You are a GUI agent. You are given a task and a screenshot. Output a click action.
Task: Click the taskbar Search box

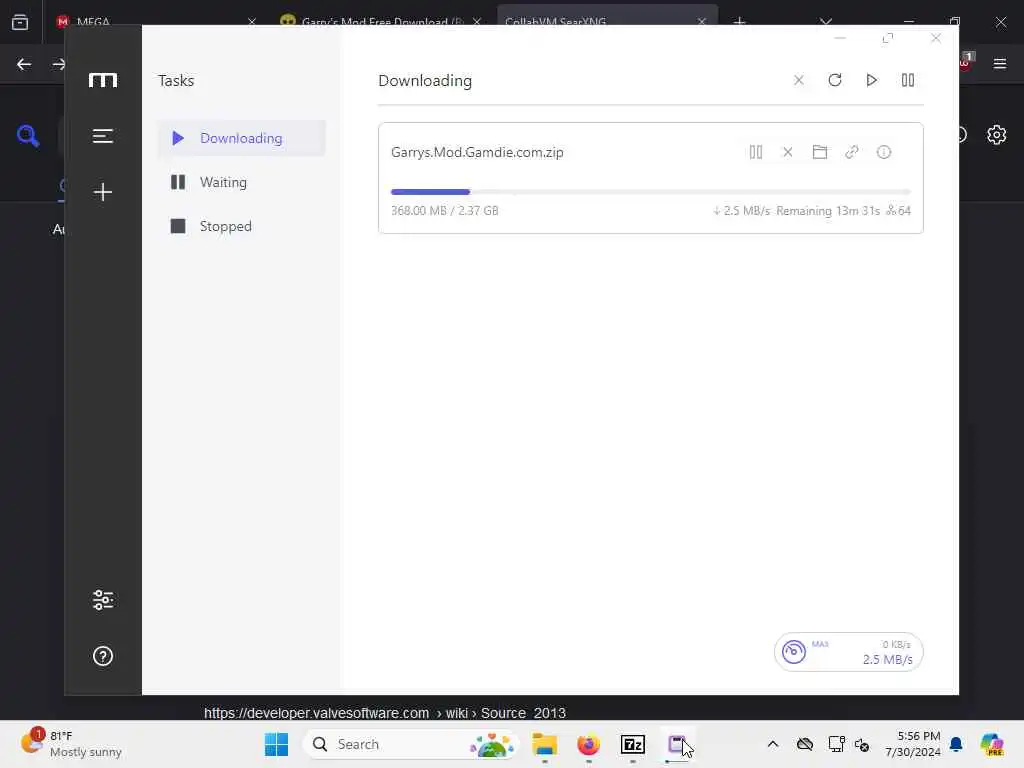410,744
